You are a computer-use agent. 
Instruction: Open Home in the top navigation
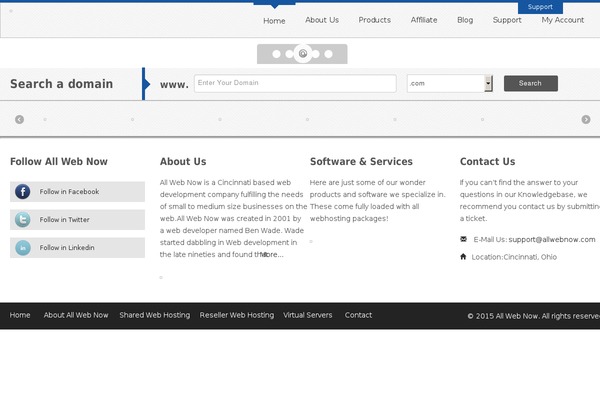point(274,21)
